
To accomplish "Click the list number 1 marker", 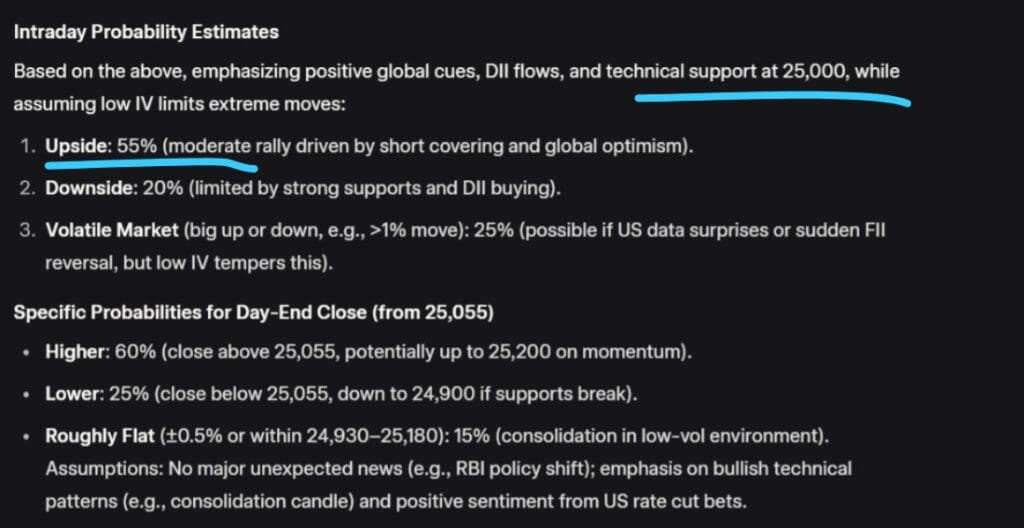I will click(x=26, y=146).
